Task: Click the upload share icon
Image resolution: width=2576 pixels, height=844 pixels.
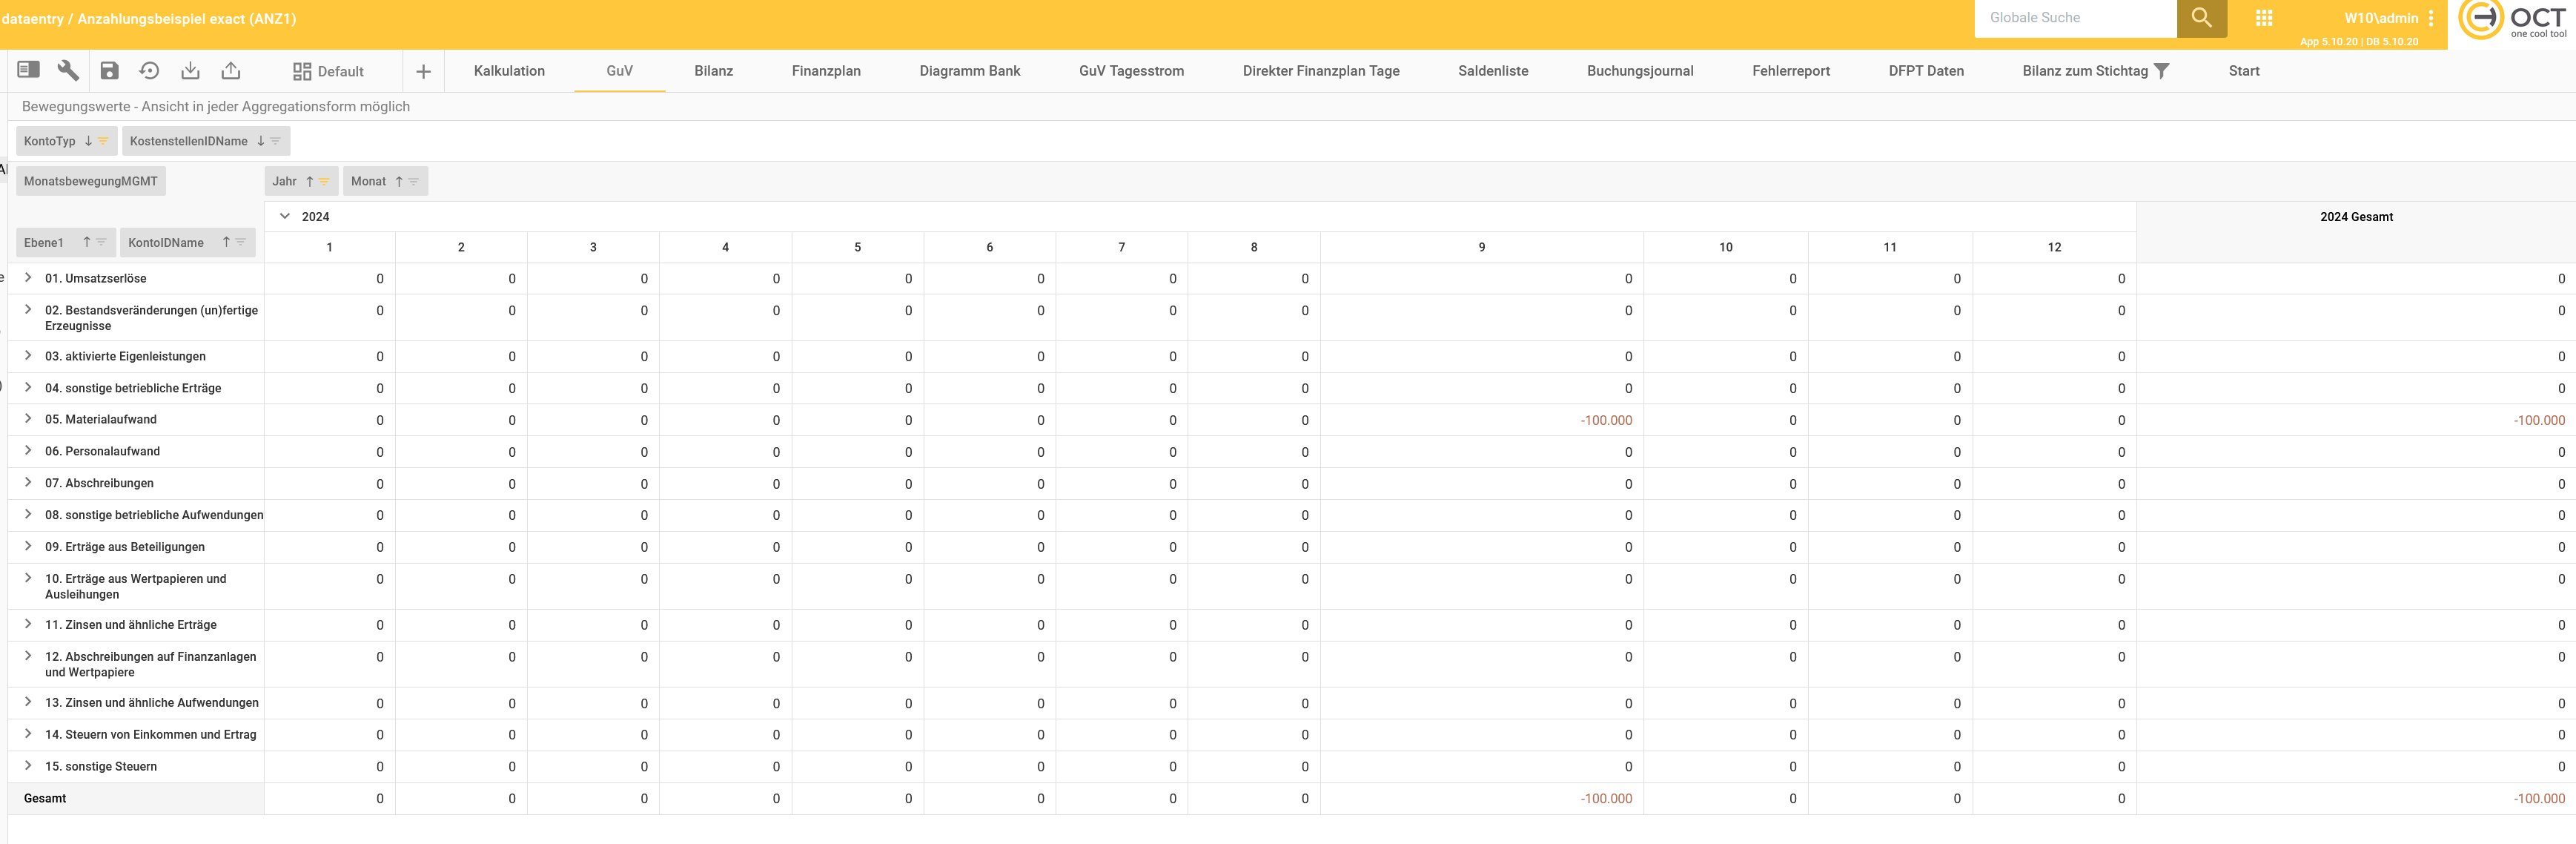Action: (231, 70)
